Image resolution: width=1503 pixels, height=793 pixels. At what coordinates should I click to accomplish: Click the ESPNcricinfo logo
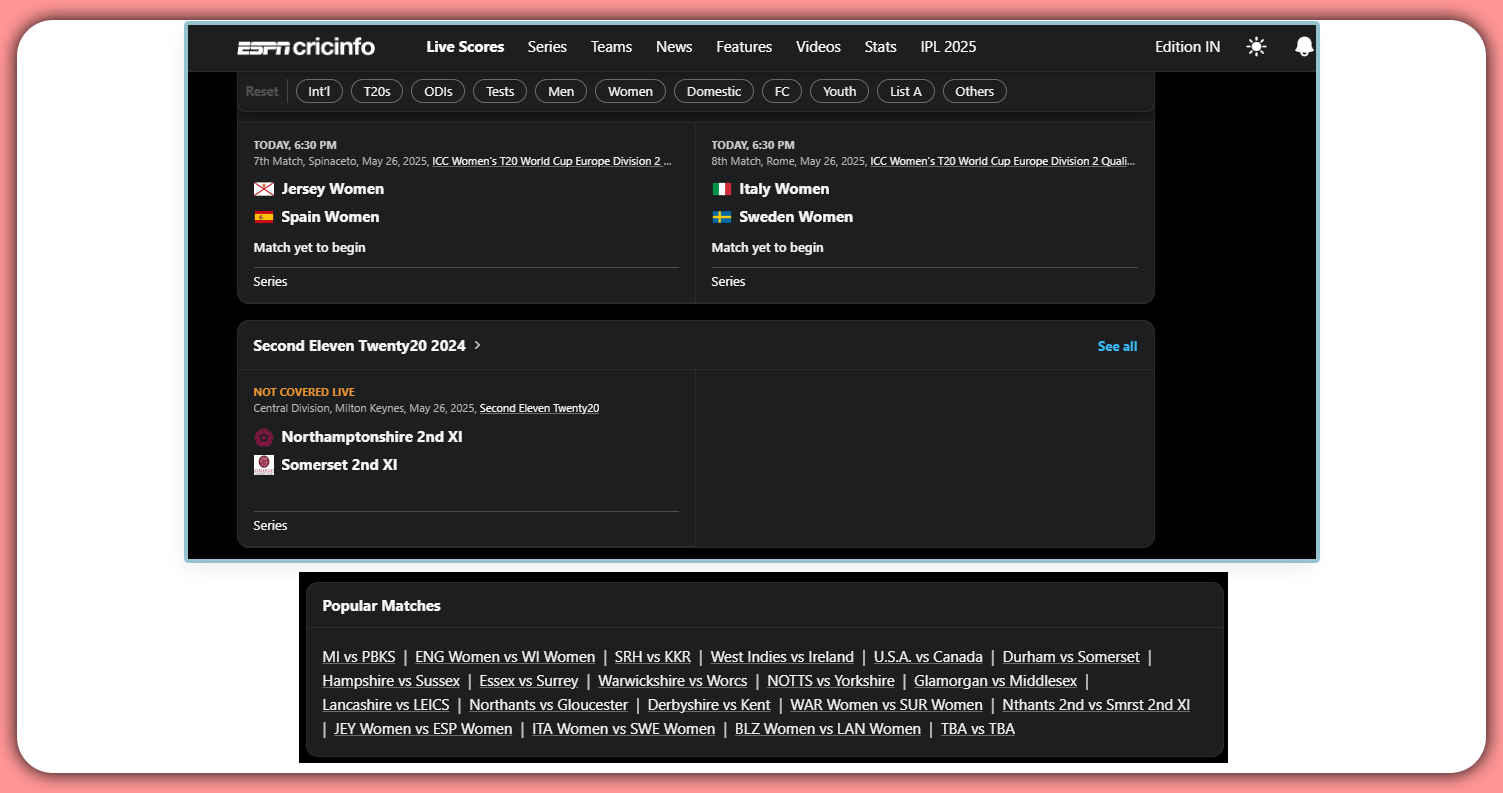(x=305, y=47)
